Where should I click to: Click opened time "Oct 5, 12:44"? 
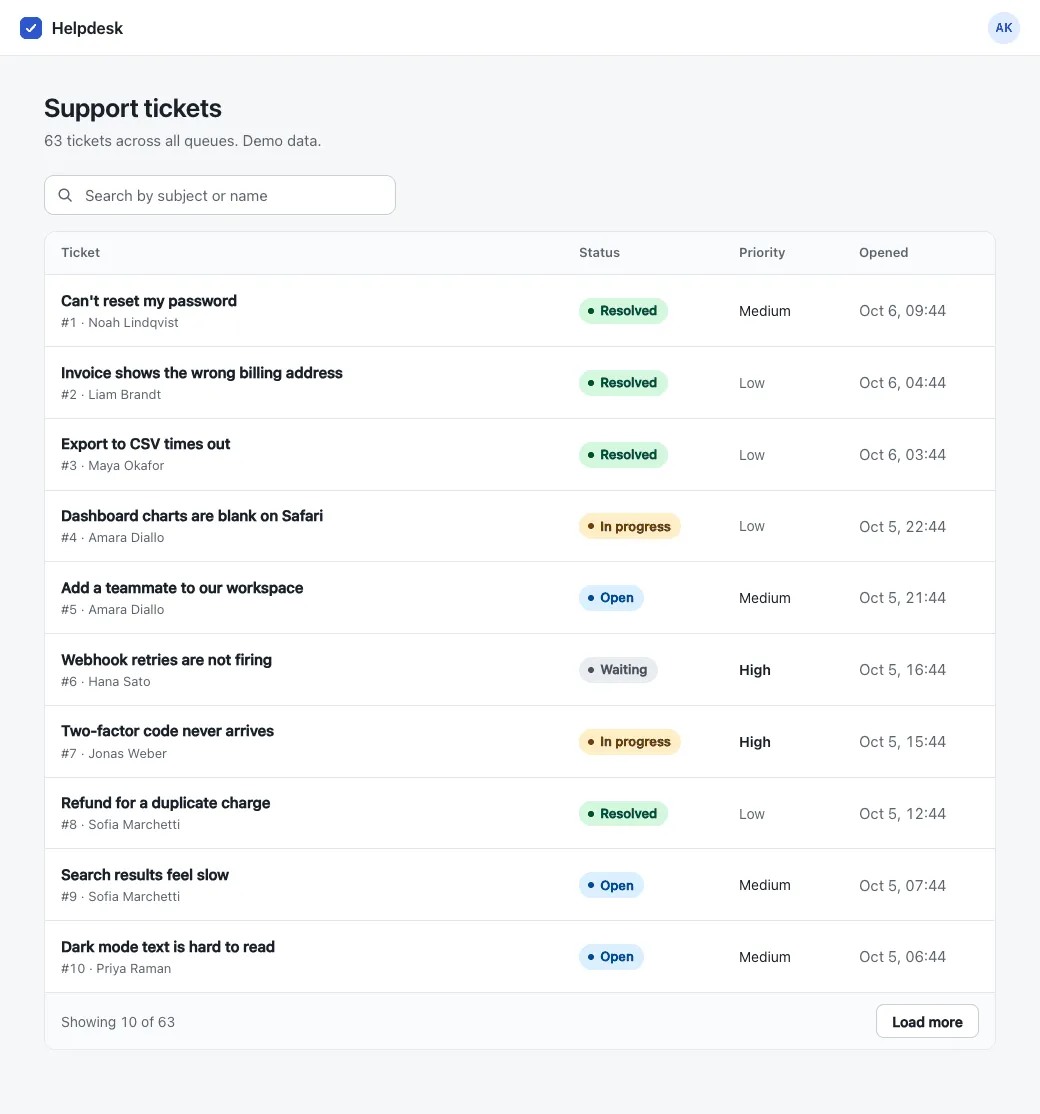902,813
